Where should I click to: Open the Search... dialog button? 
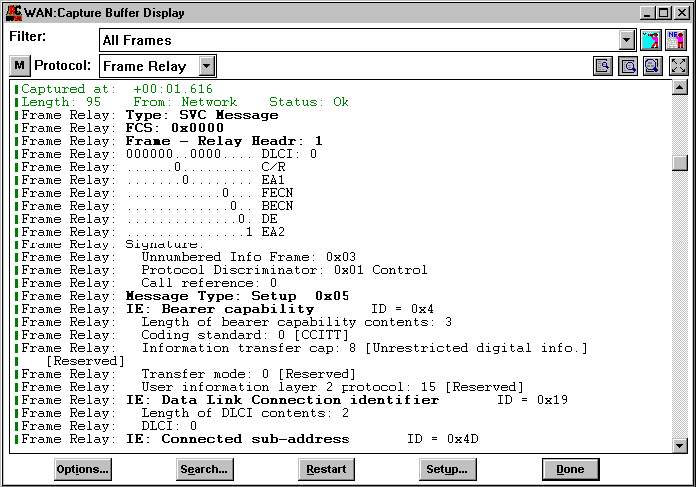click(204, 469)
